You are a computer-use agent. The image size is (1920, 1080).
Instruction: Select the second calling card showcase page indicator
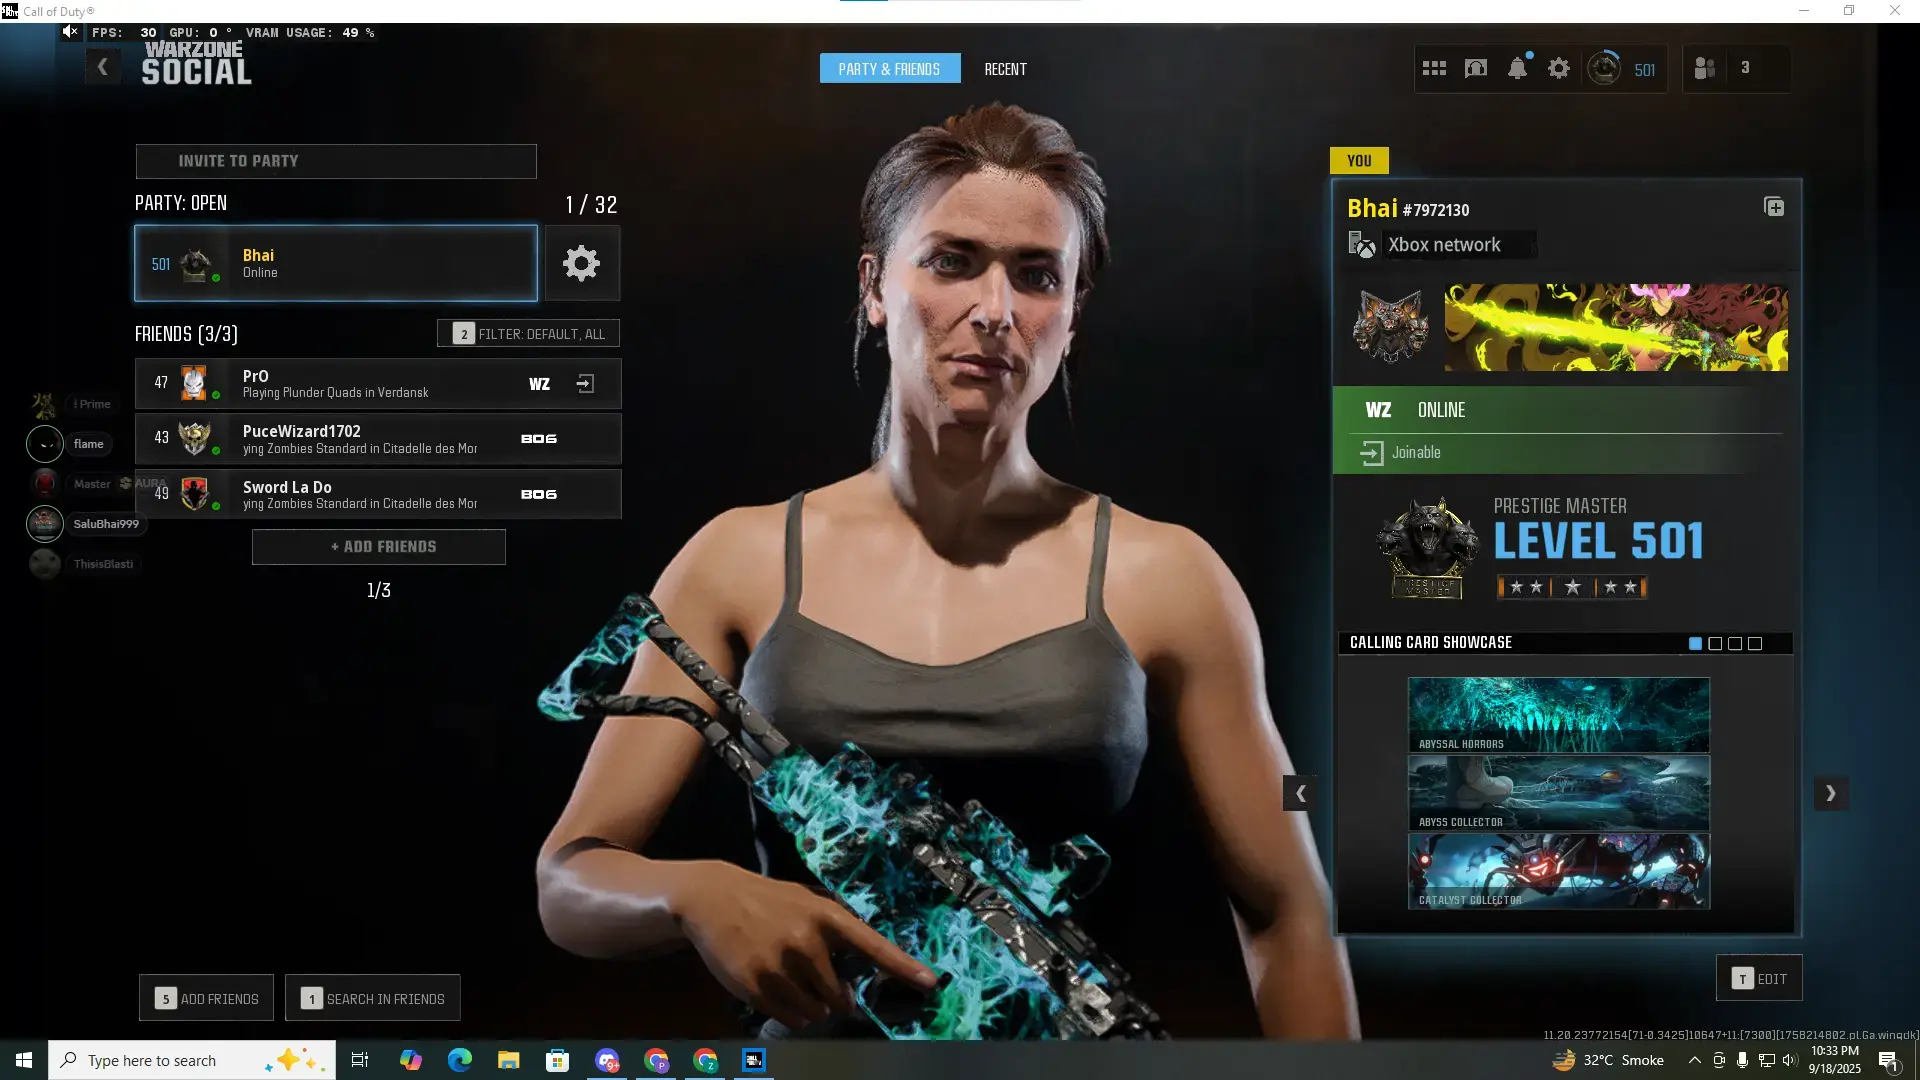[1715, 644]
